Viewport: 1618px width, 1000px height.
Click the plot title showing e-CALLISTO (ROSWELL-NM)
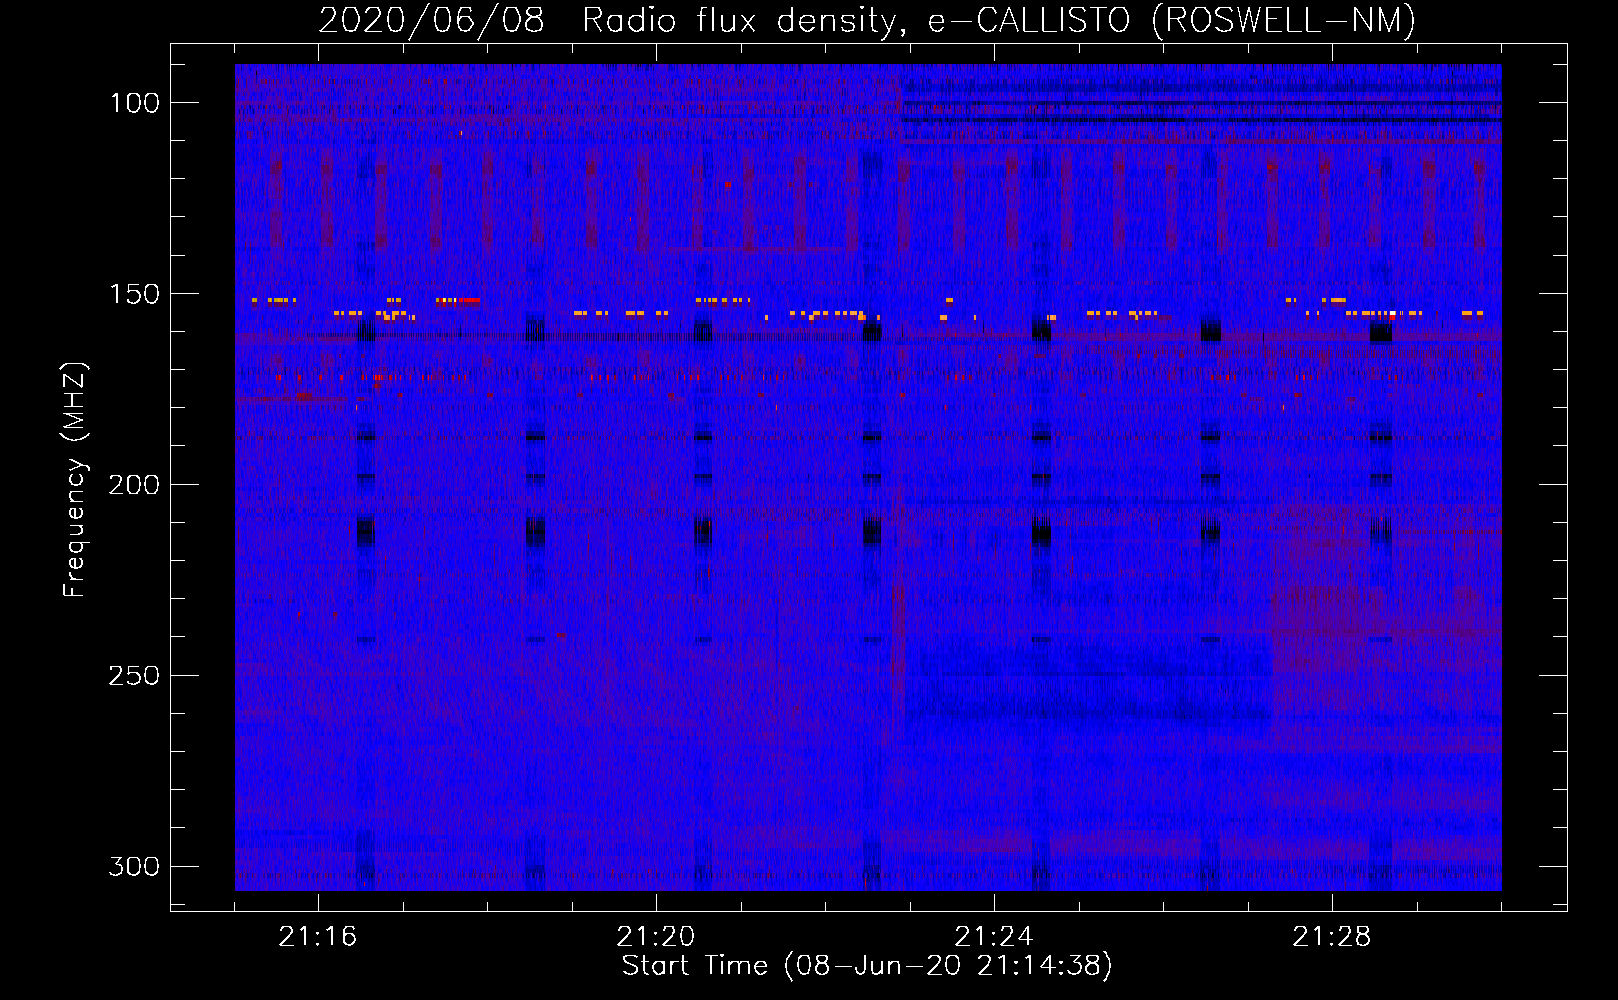(x=867, y=20)
